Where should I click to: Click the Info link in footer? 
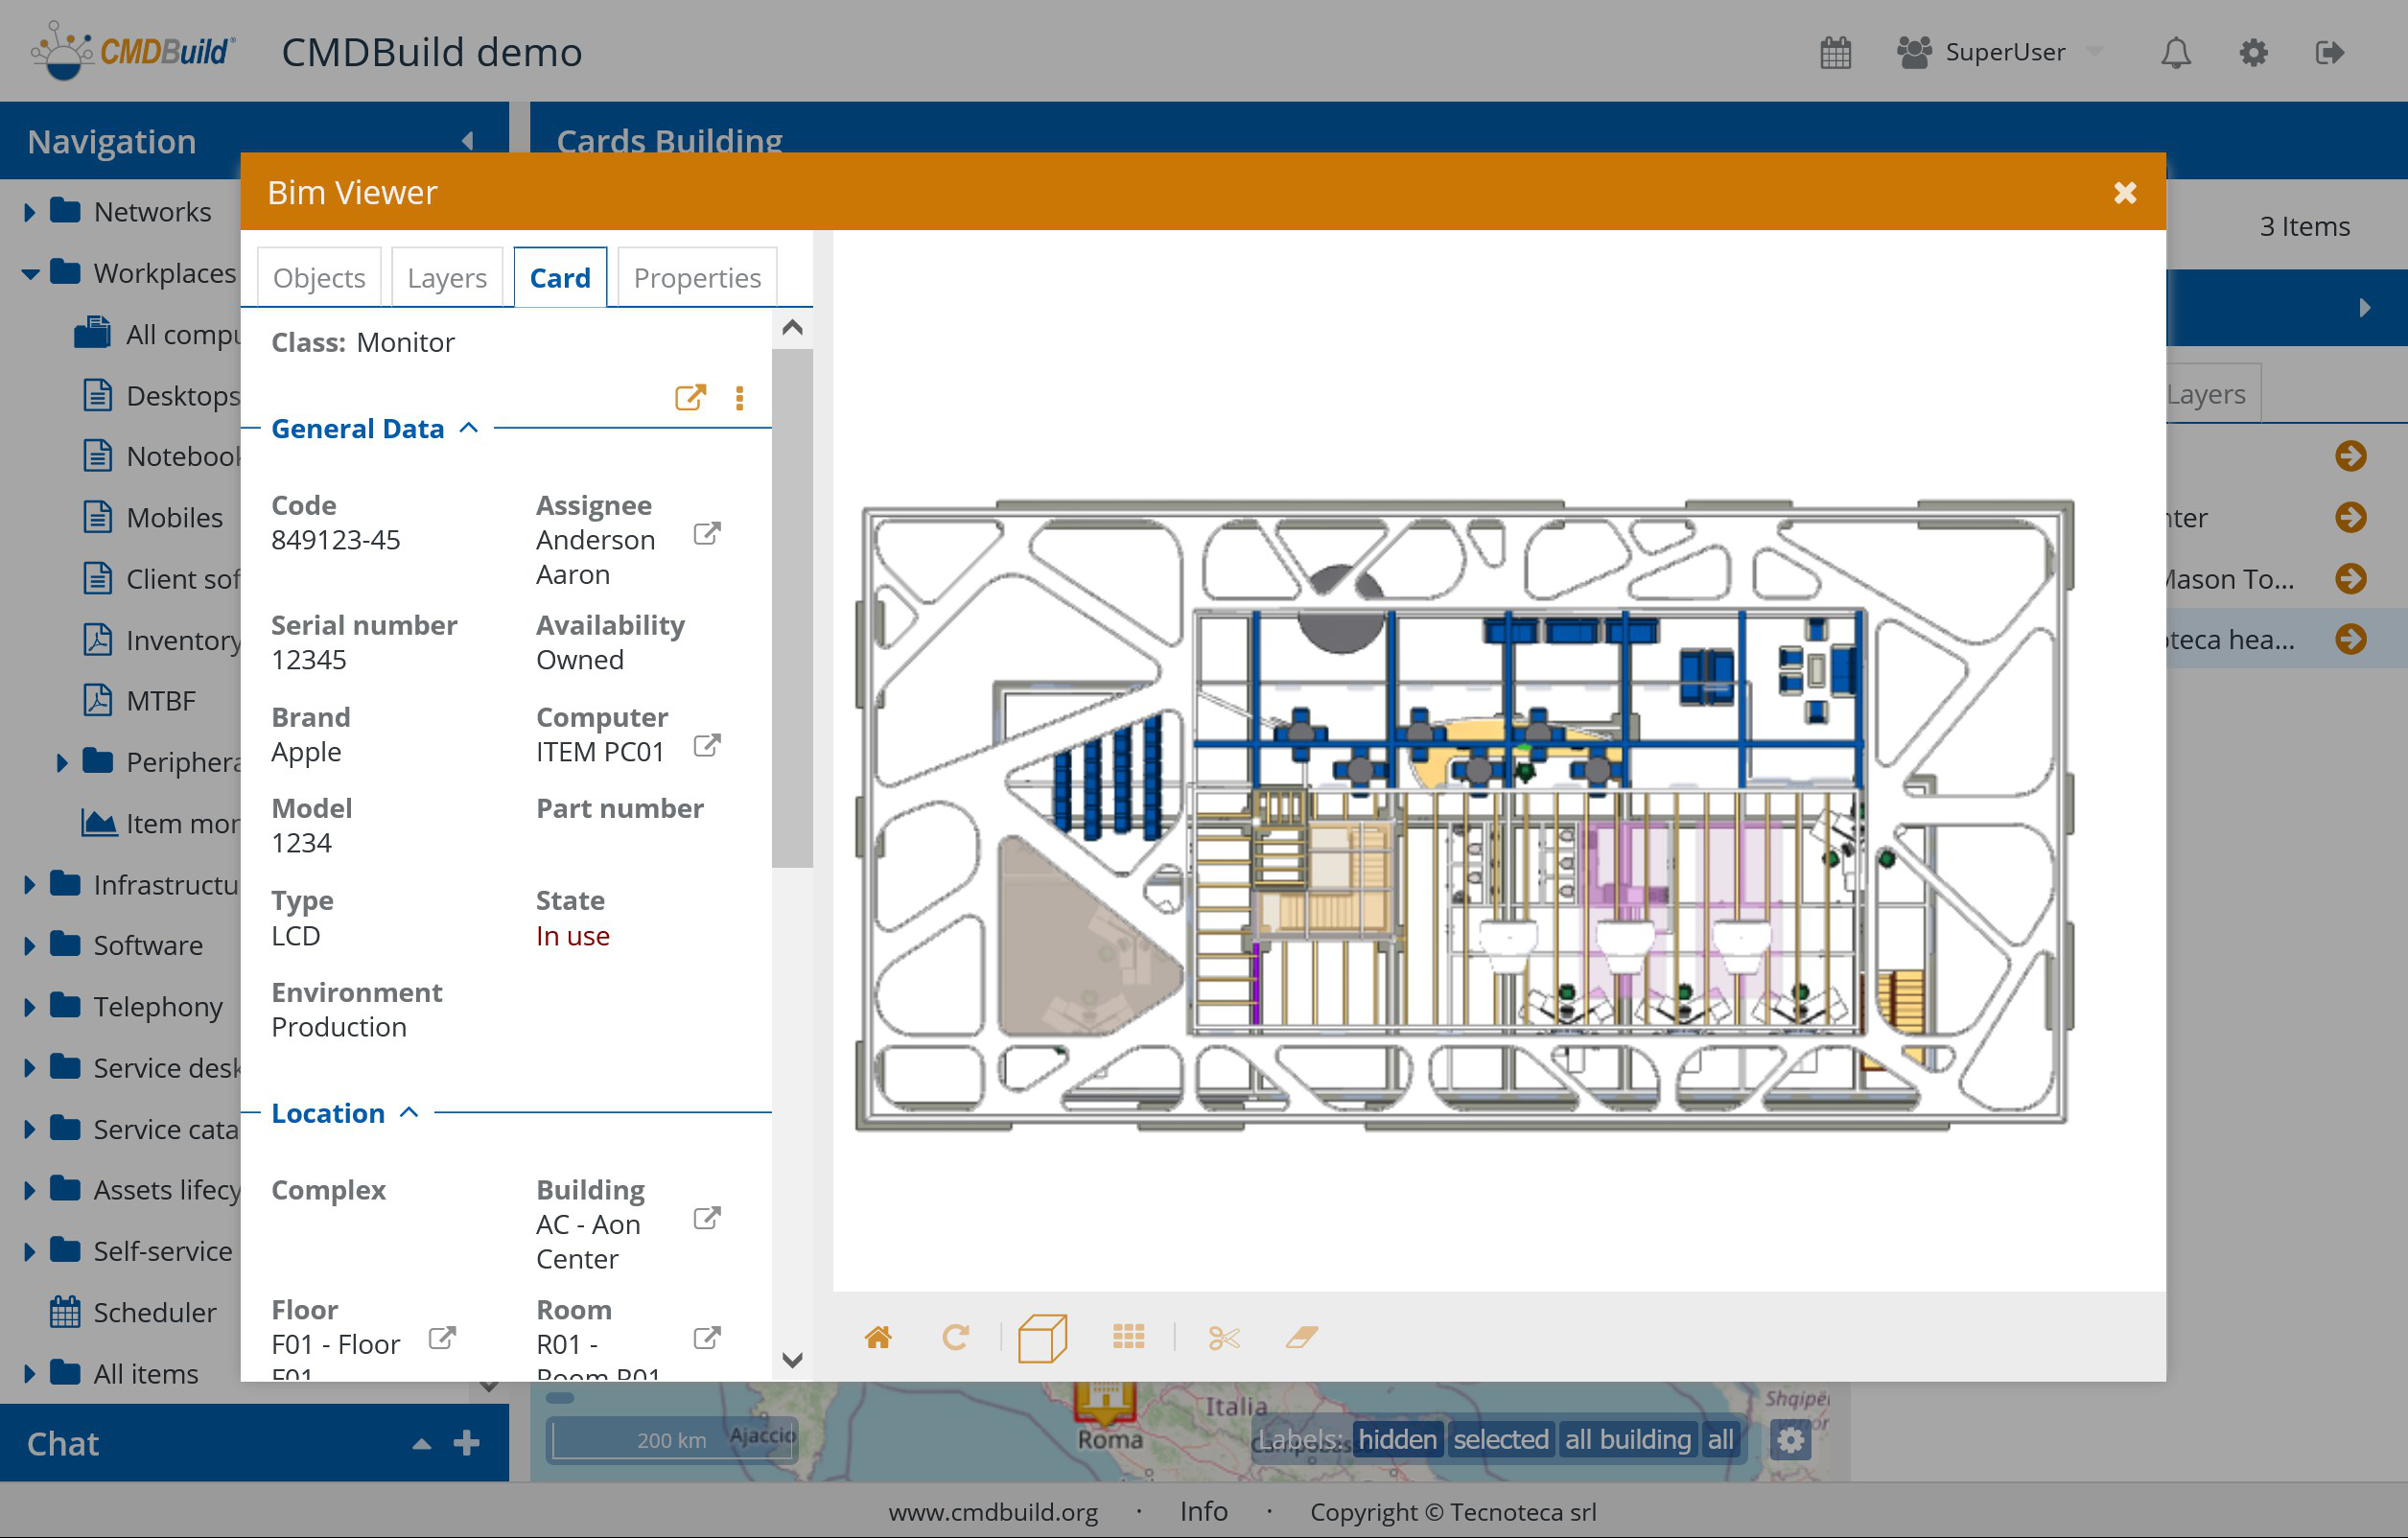click(1203, 1510)
